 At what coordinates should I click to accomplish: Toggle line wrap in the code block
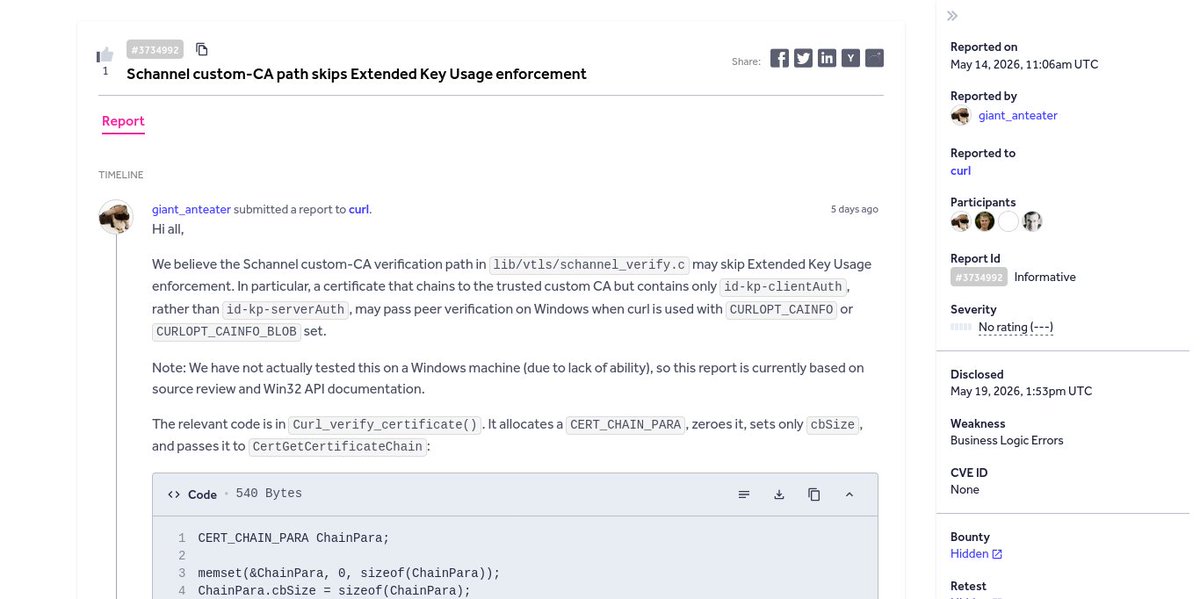pos(744,494)
